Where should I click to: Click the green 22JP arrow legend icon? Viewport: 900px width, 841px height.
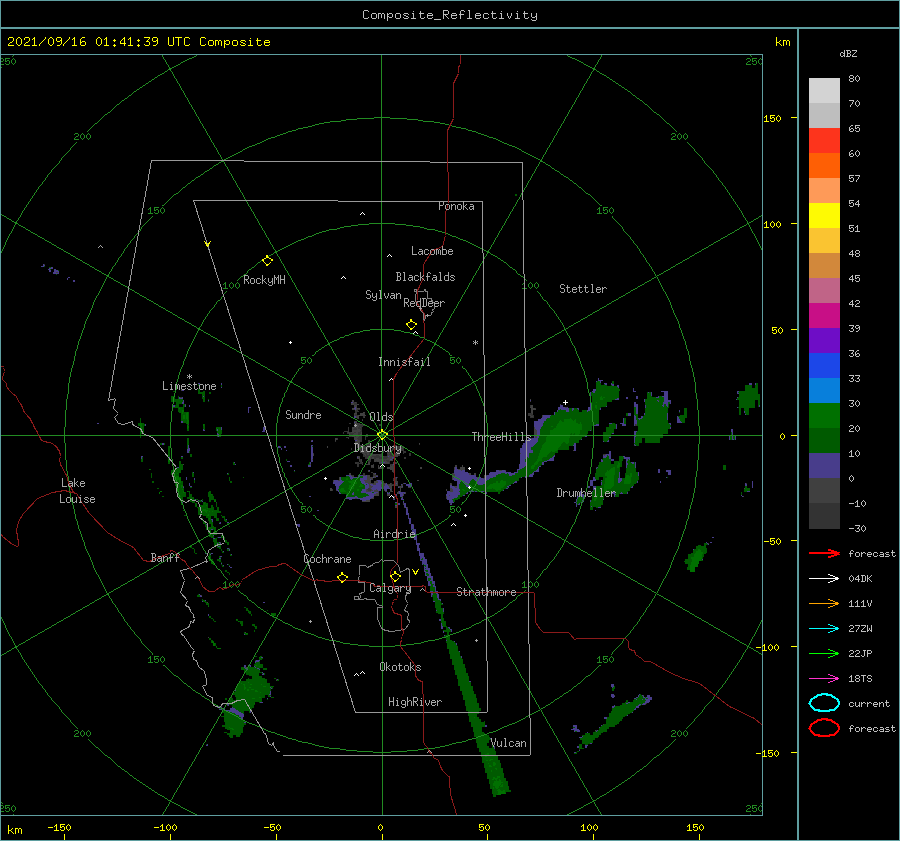pyautogui.click(x=824, y=653)
